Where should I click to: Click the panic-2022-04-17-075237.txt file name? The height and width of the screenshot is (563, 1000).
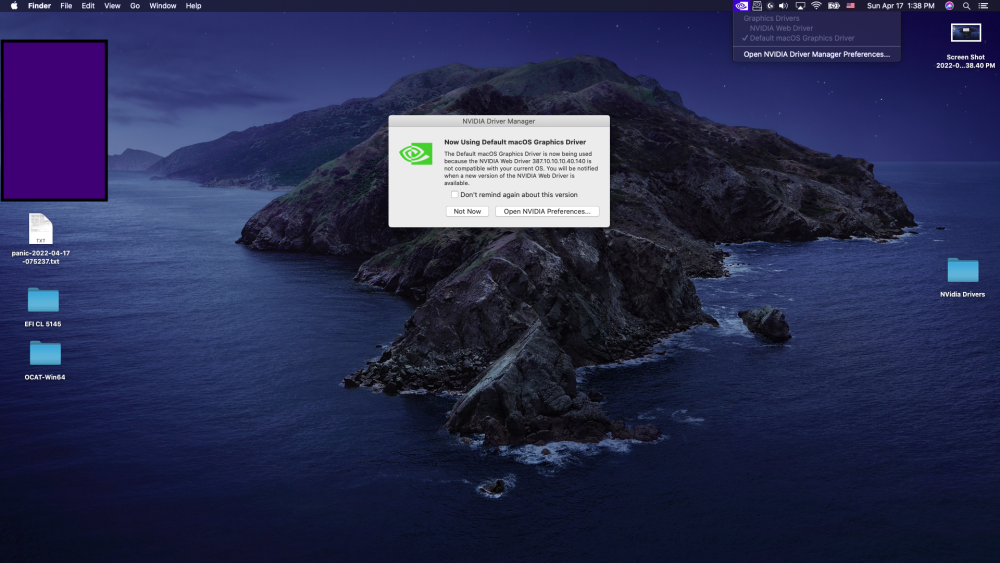41,257
